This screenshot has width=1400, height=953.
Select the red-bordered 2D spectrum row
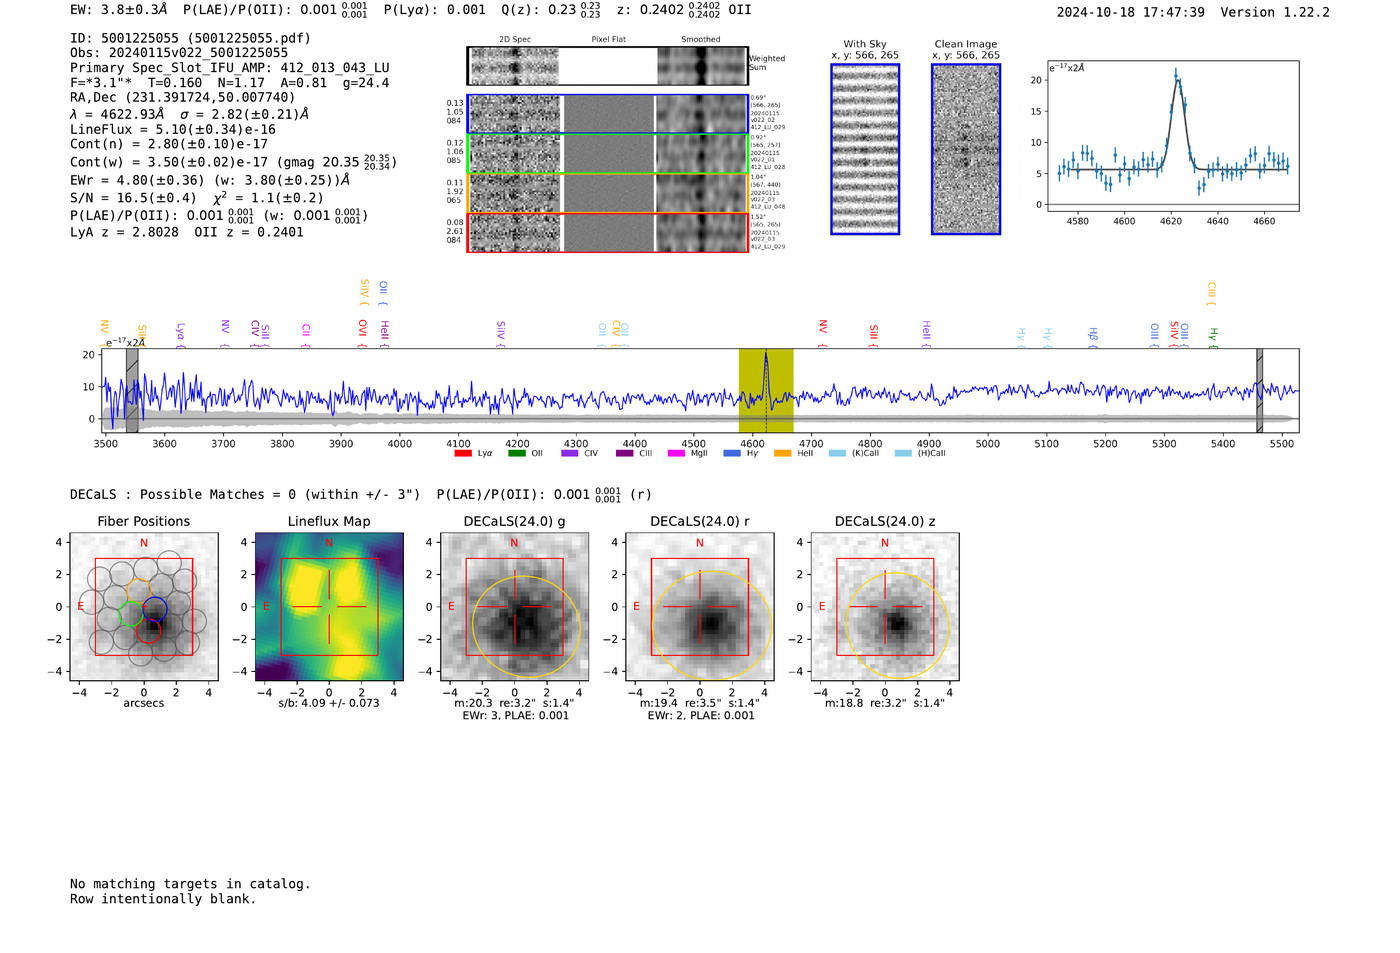coord(608,232)
